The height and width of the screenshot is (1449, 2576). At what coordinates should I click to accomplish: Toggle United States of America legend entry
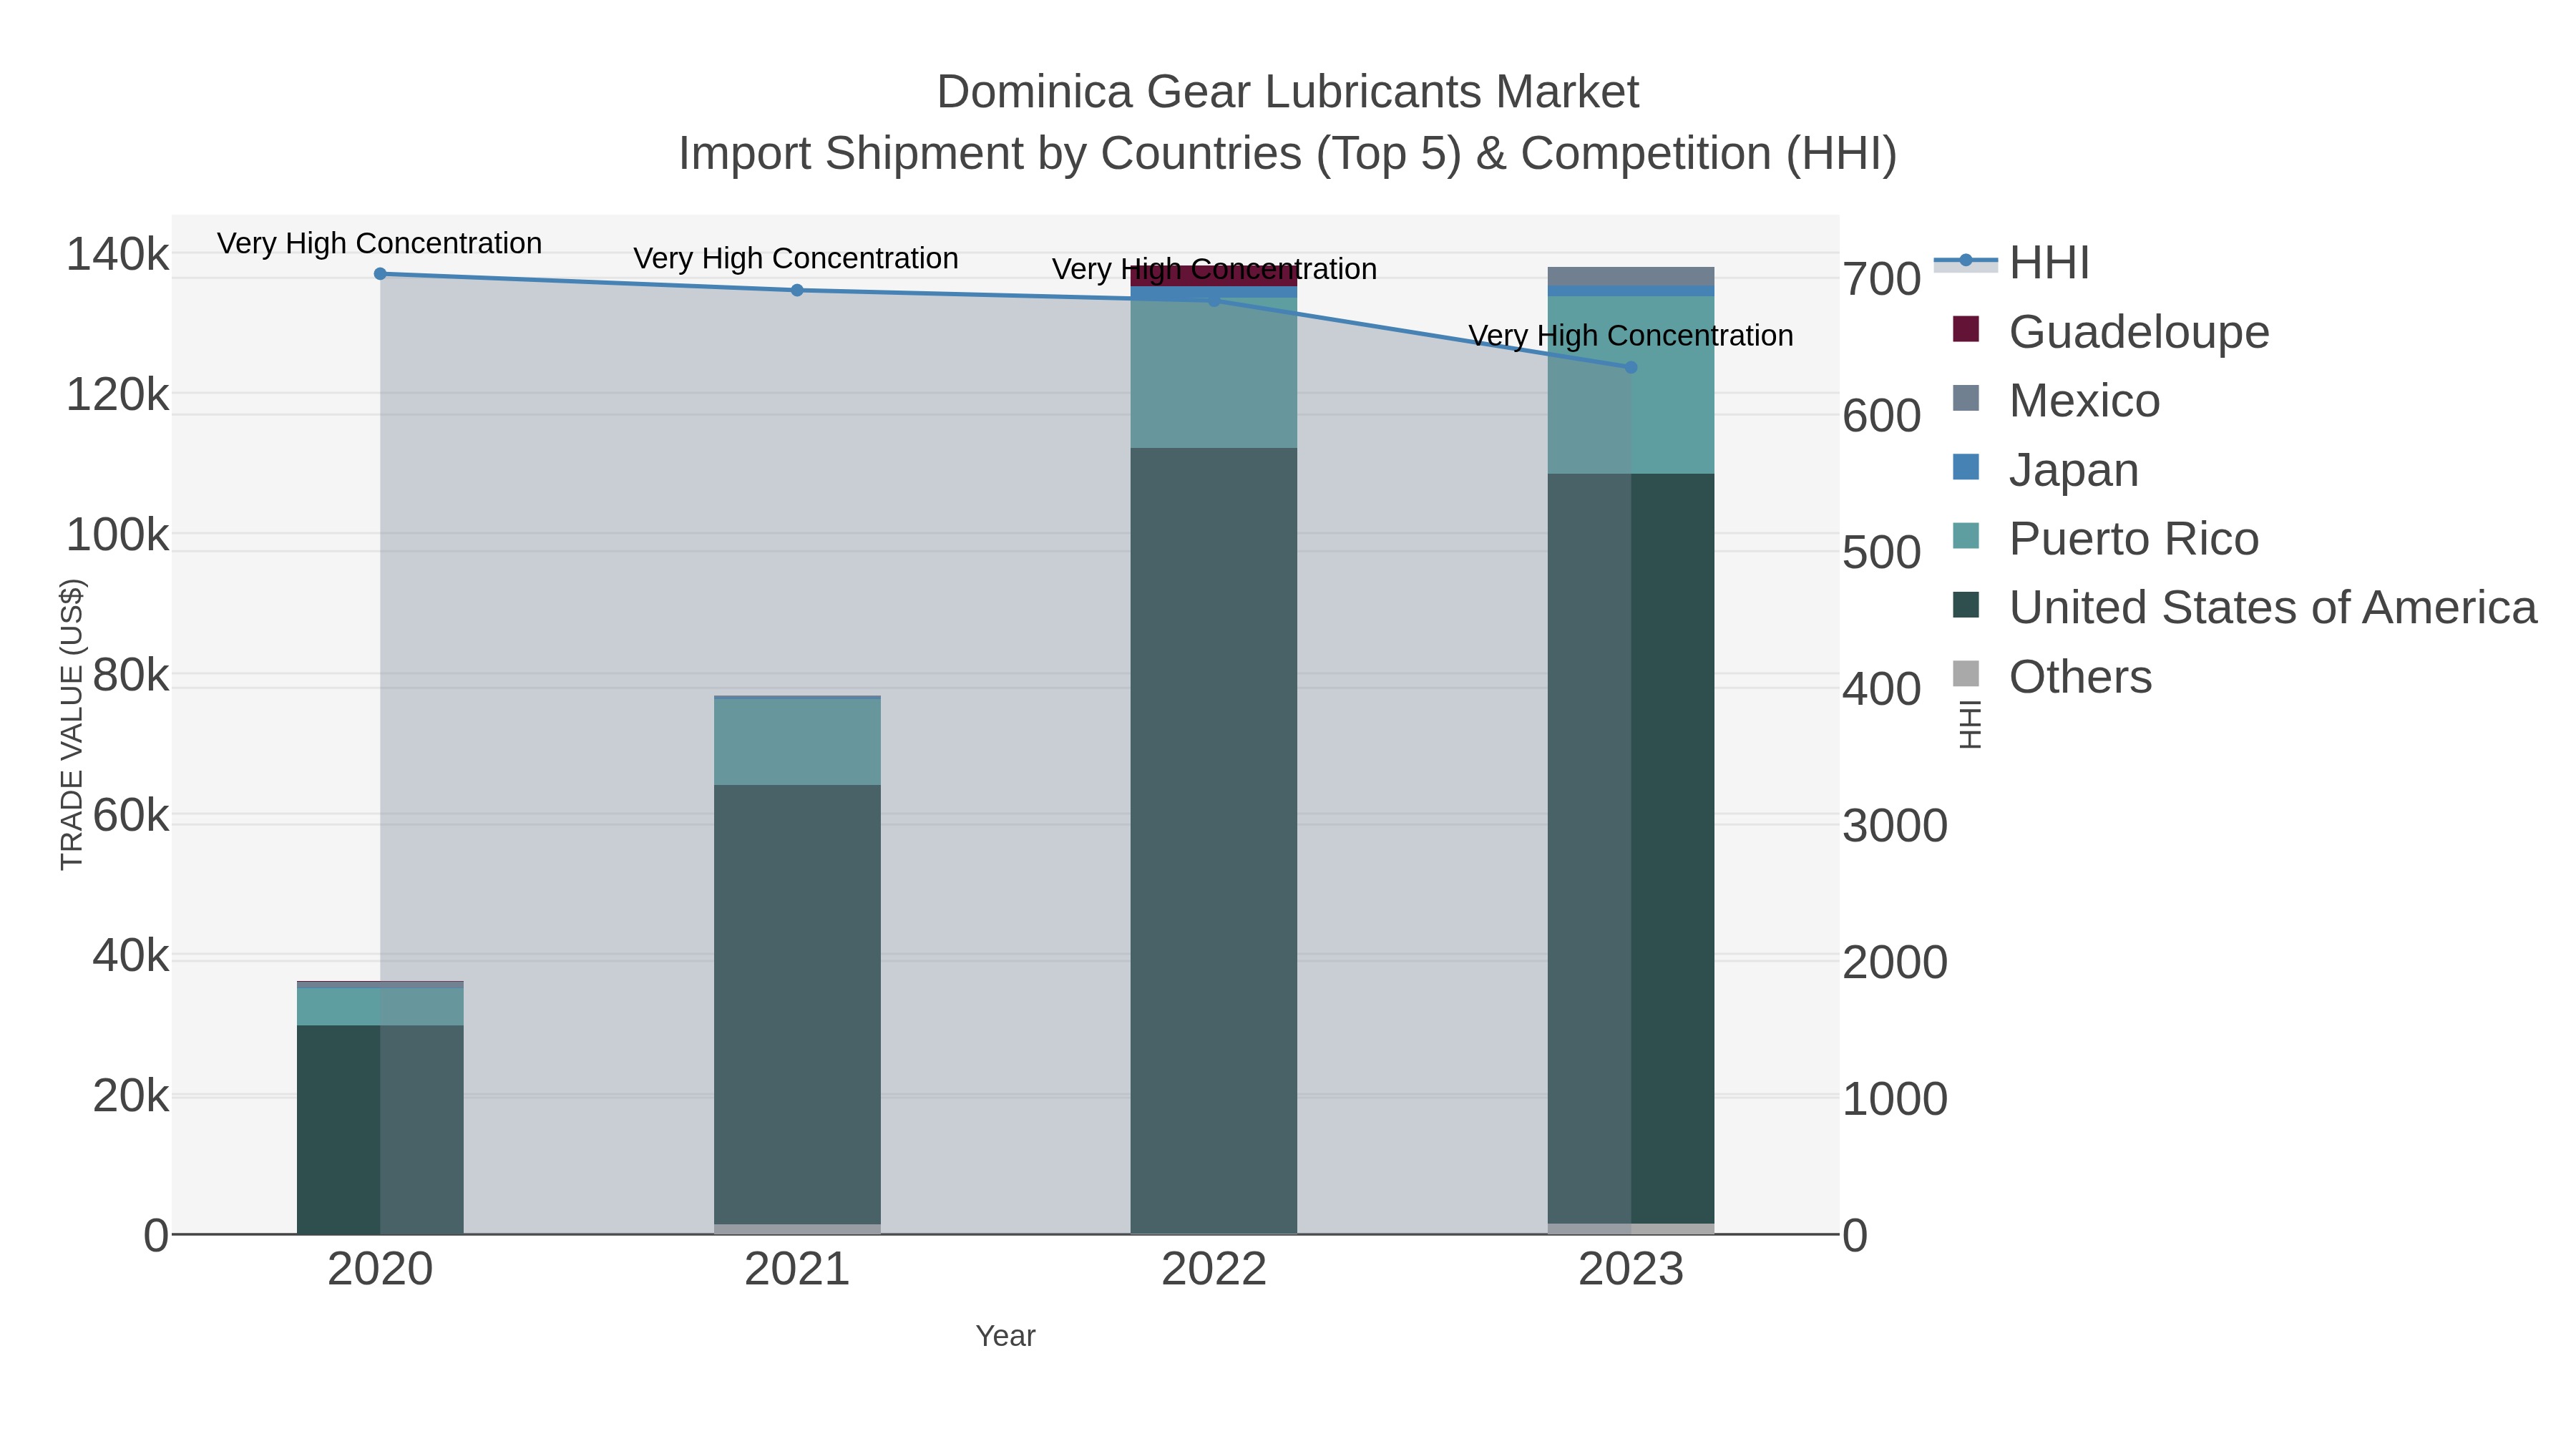point(2244,608)
